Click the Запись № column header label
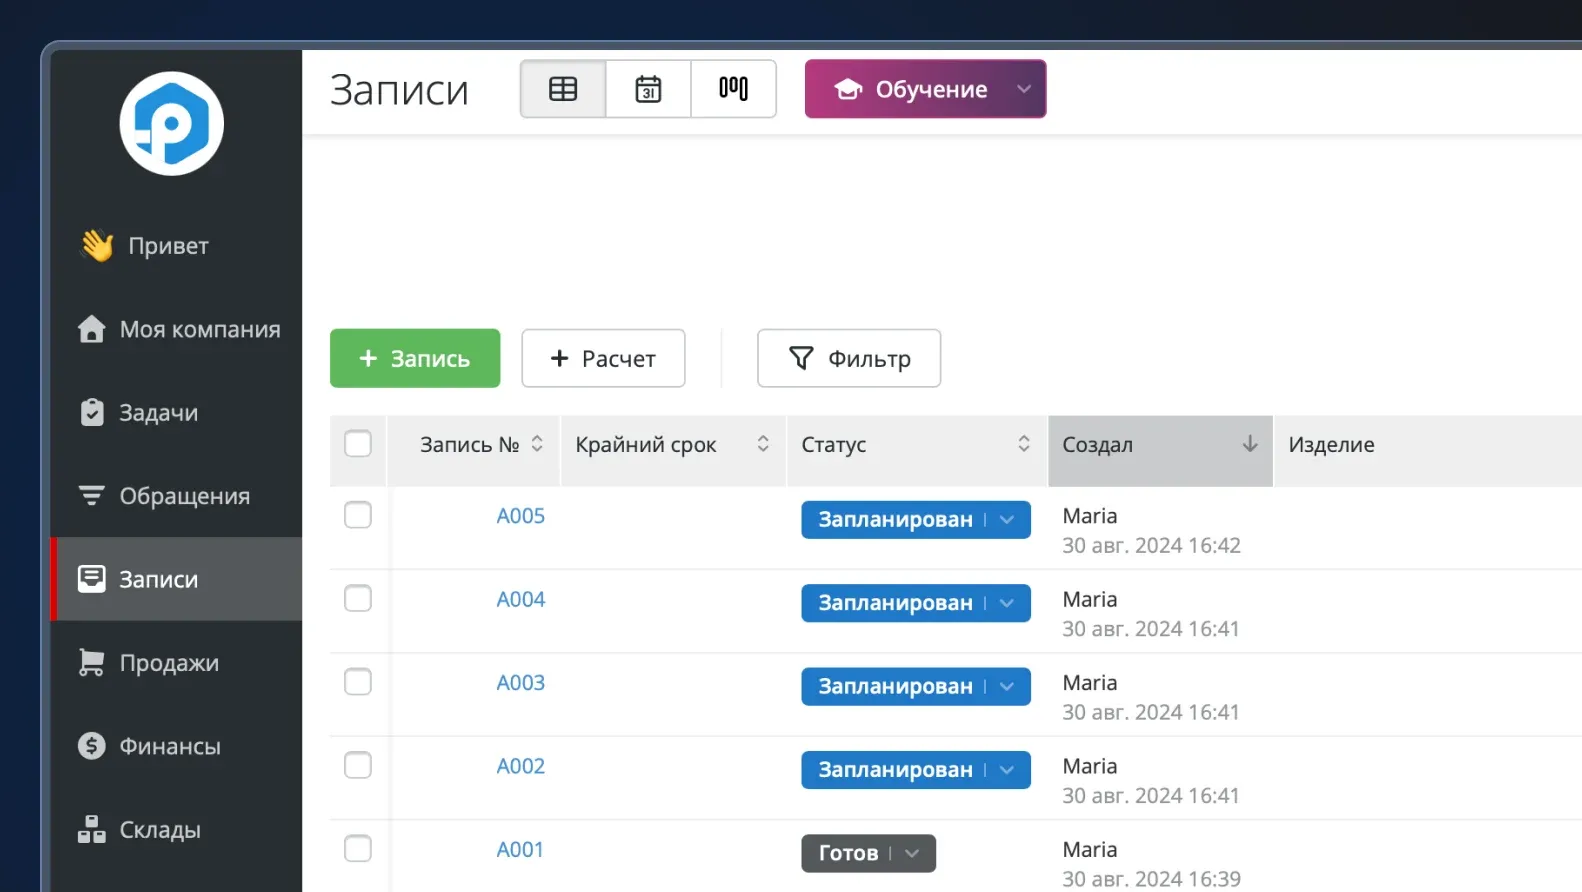Viewport: 1582px width, 892px height. pos(469,444)
